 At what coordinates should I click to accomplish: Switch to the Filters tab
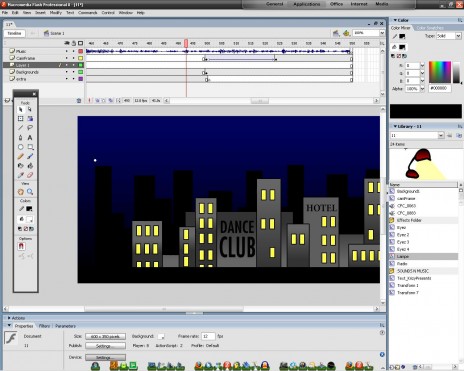point(44,326)
